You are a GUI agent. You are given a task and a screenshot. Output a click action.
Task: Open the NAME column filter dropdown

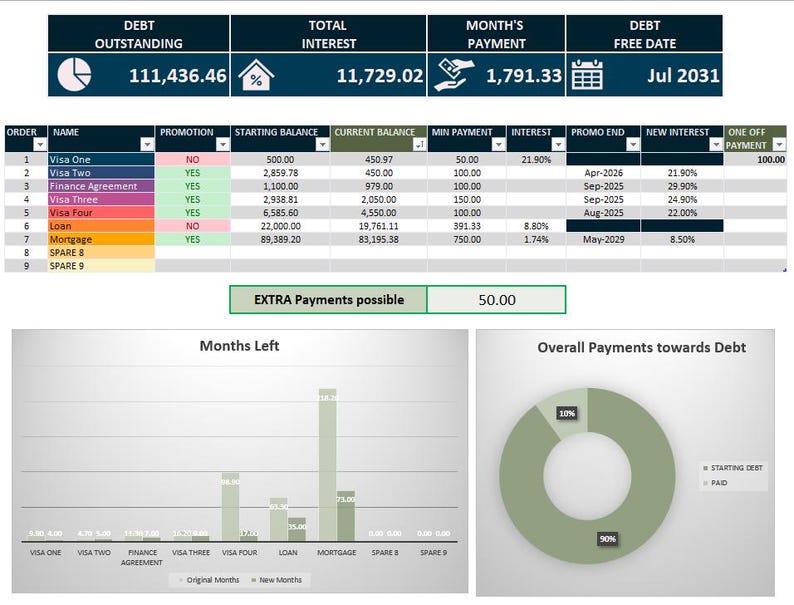coord(147,145)
